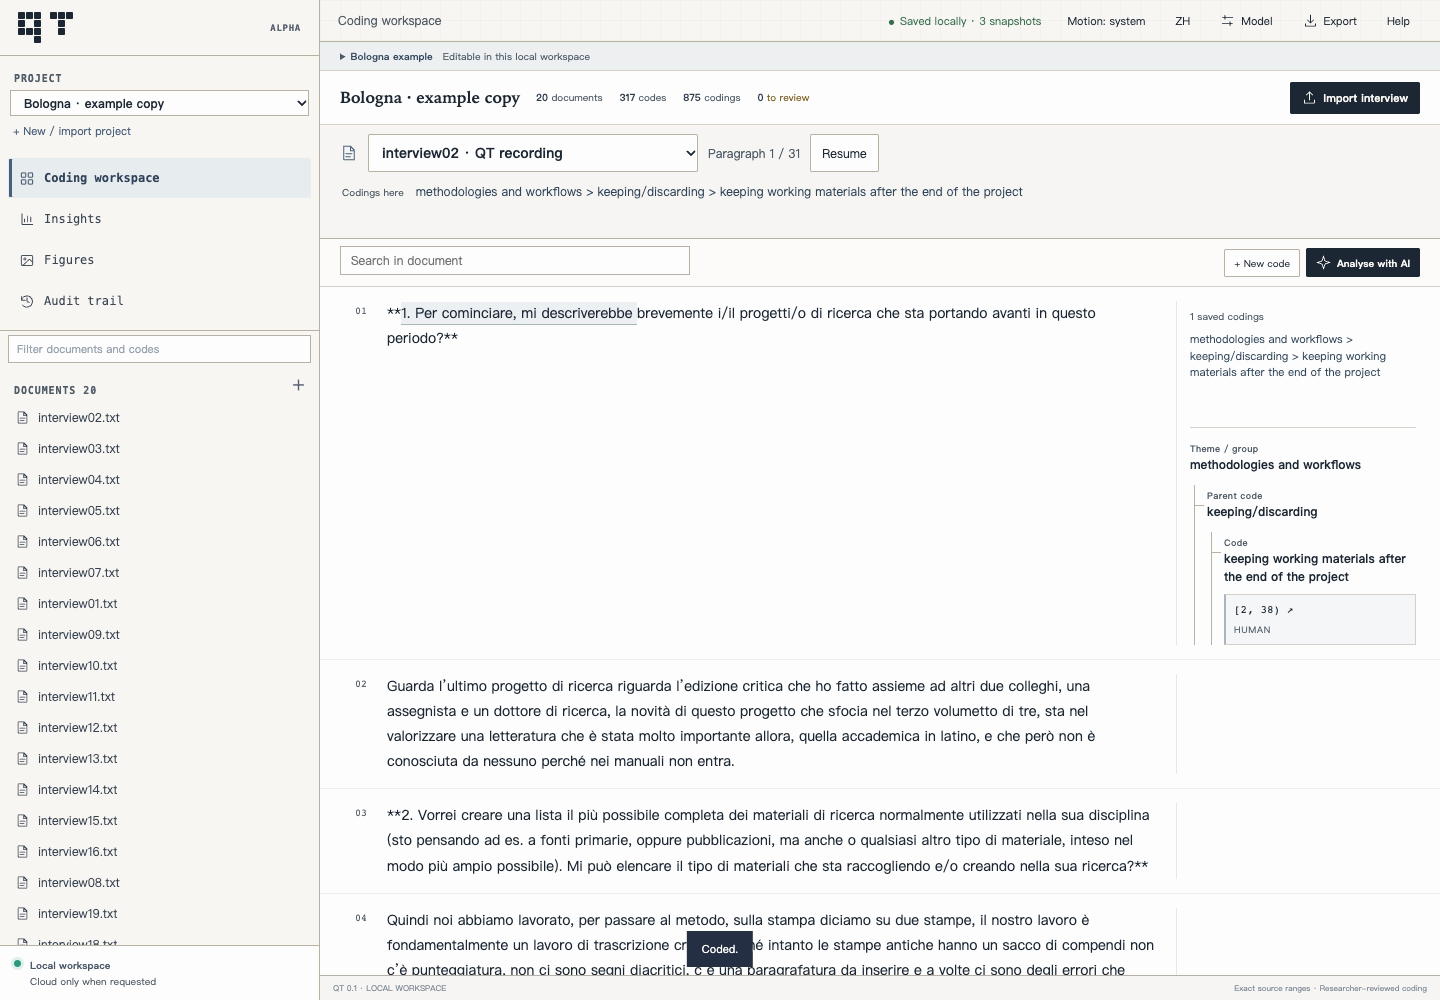This screenshot has height=1000, width=1440.
Task: Create a code with New code button
Action: point(1262,263)
